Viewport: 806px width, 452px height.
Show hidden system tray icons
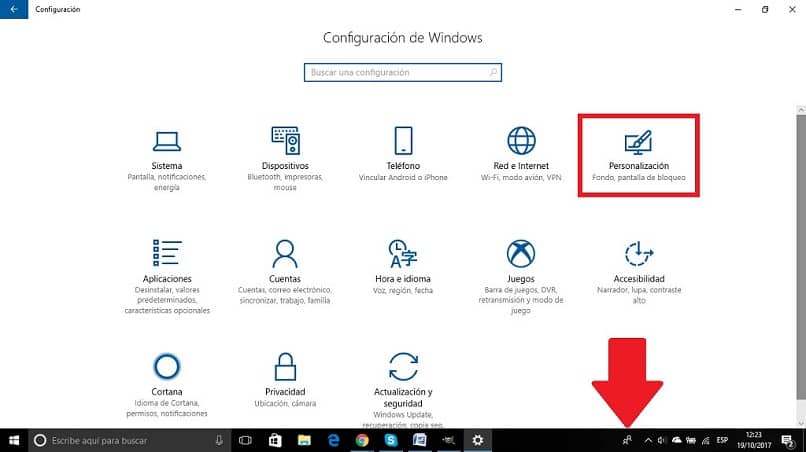pos(648,440)
